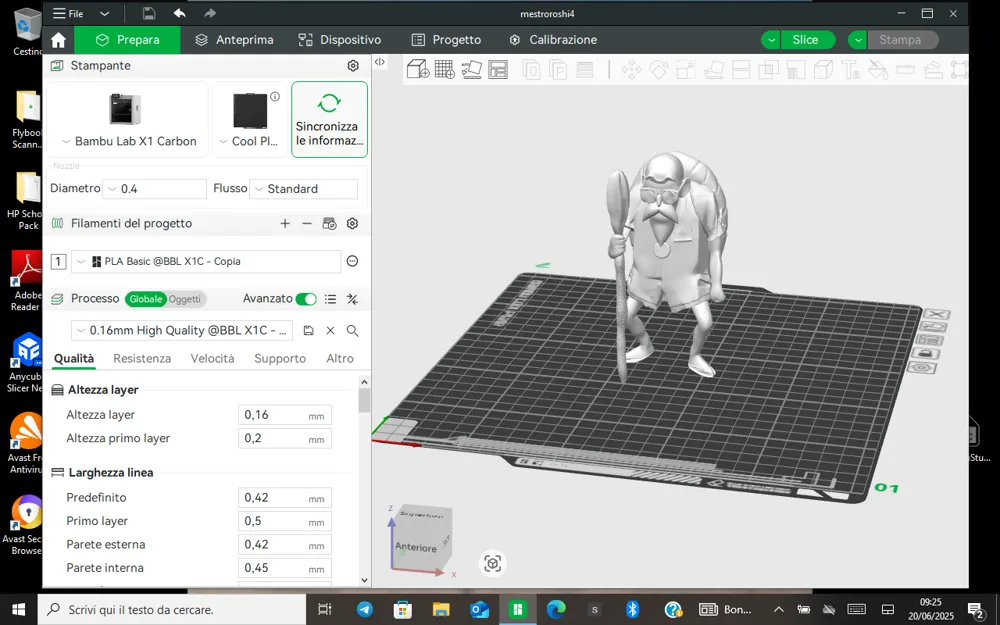Click the undo arrow in title bar
The image size is (1000, 625).
click(179, 13)
